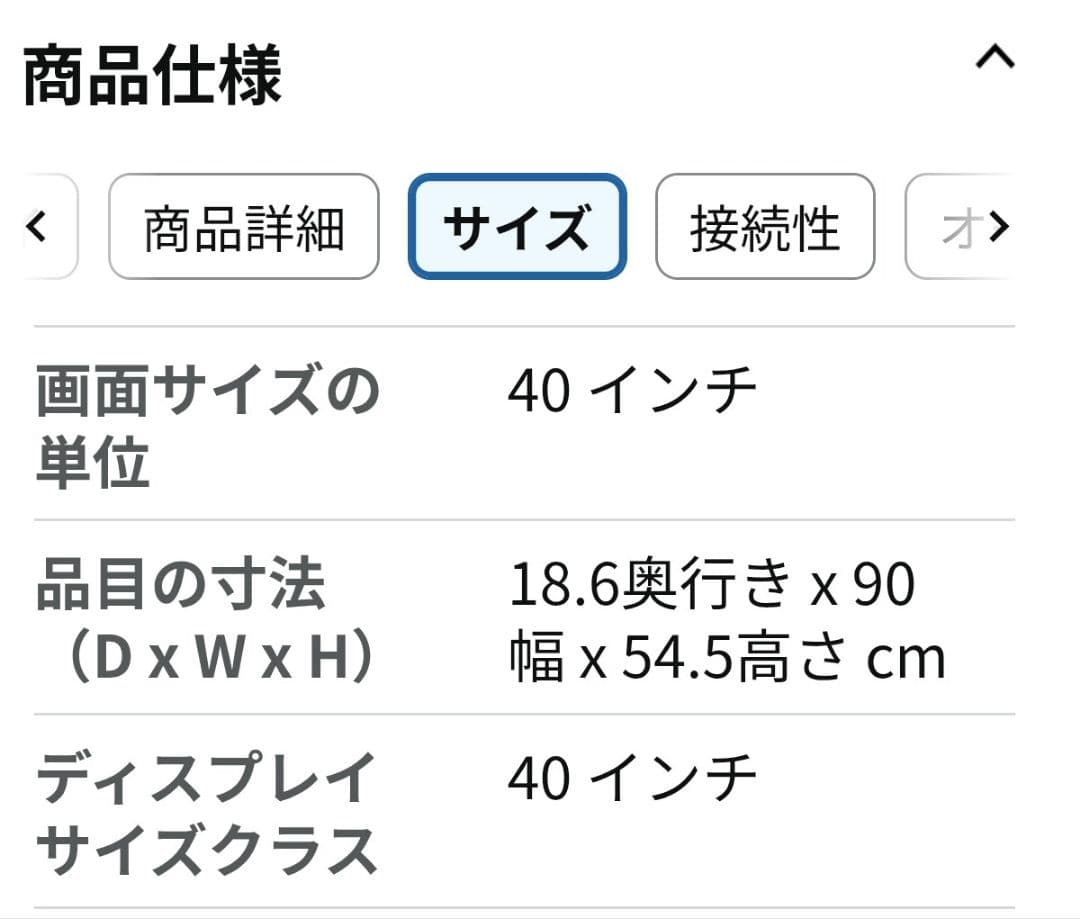The height and width of the screenshot is (919, 1080).
Task: Click the 54.5高さ cm measurement text
Action: click(x=730, y=657)
